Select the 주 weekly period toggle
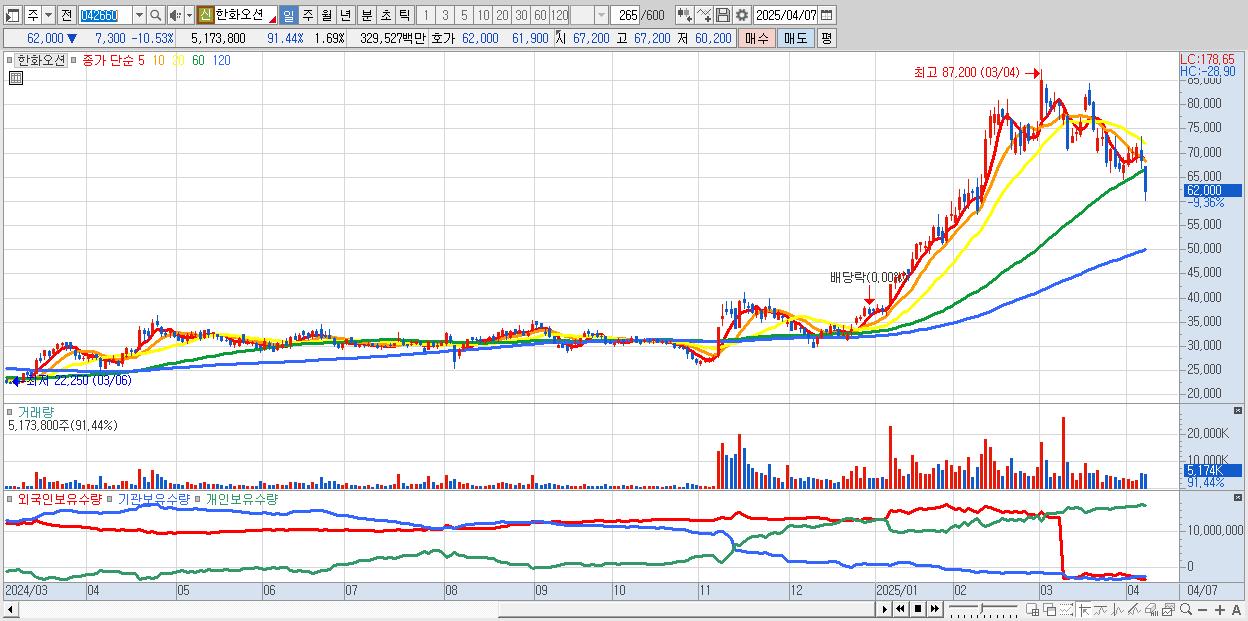1248x621 pixels. pyautogui.click(x=307, y=15)
